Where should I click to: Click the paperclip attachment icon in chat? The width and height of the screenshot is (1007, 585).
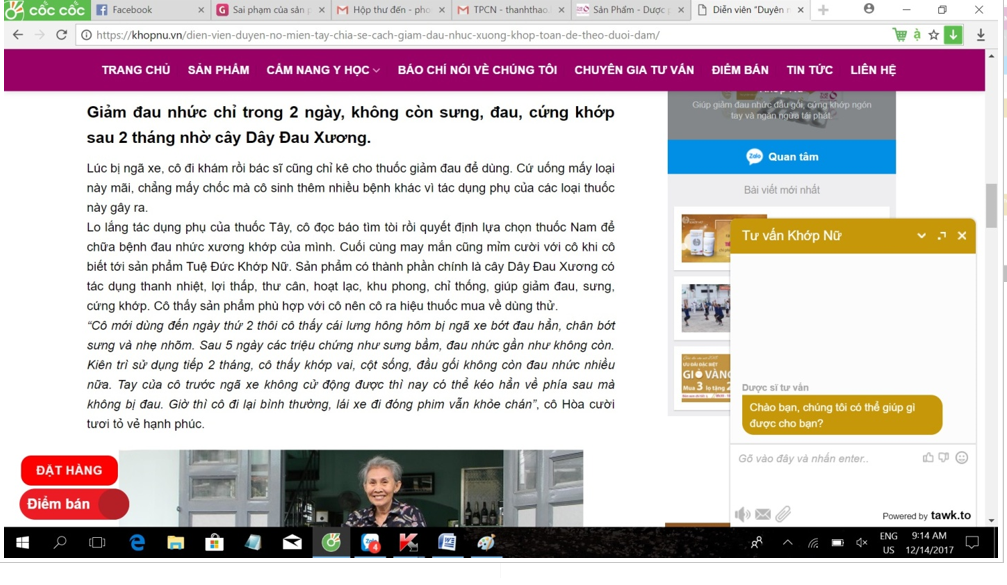pos(783,514)
